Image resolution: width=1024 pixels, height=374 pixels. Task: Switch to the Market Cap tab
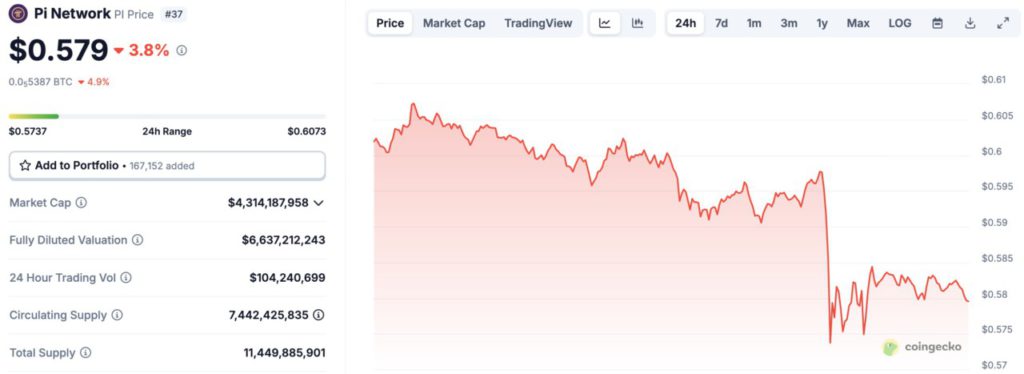[x=454, y=23]
